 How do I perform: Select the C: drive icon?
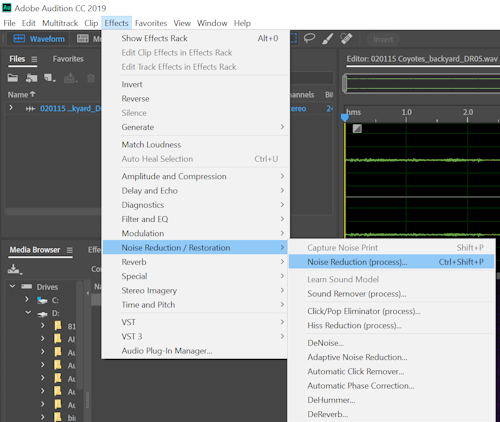tap(42, 300)
